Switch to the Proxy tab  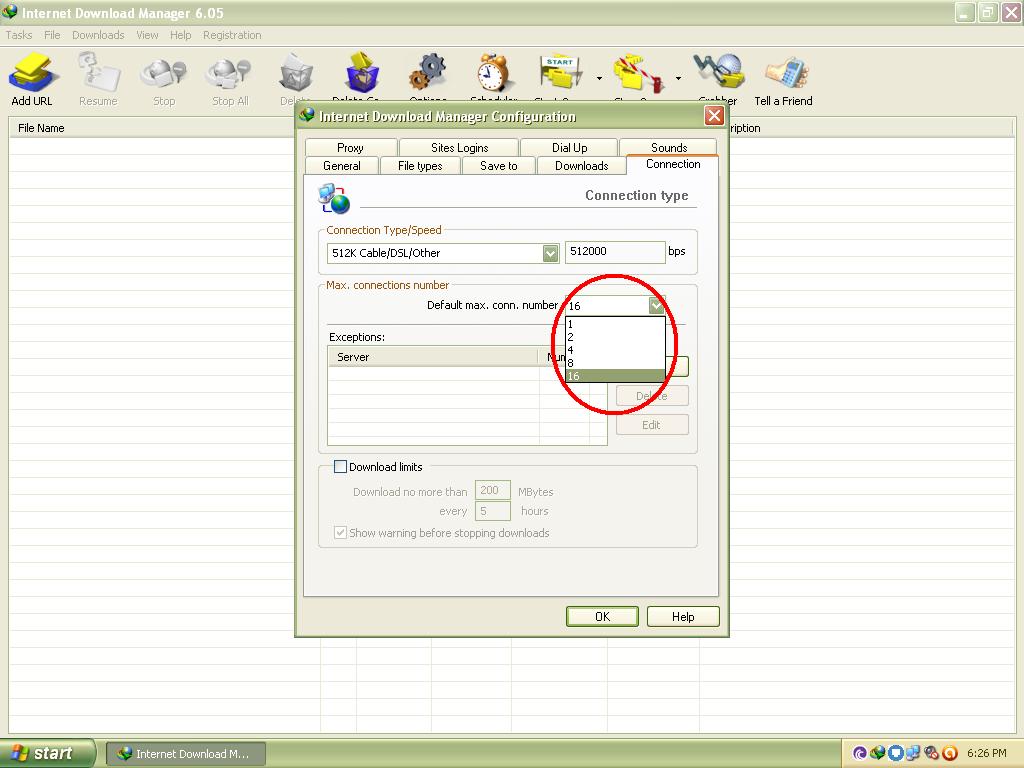351,148
